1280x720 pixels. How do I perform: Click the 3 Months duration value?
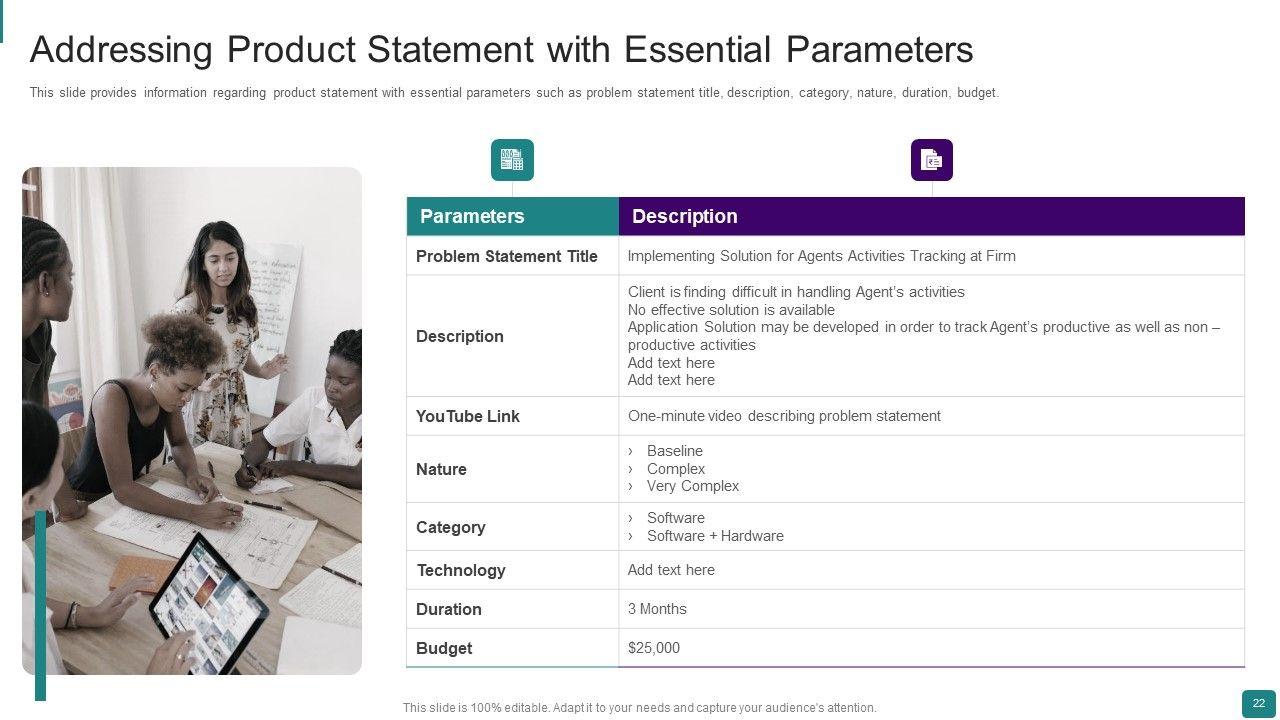click(657, 609)
